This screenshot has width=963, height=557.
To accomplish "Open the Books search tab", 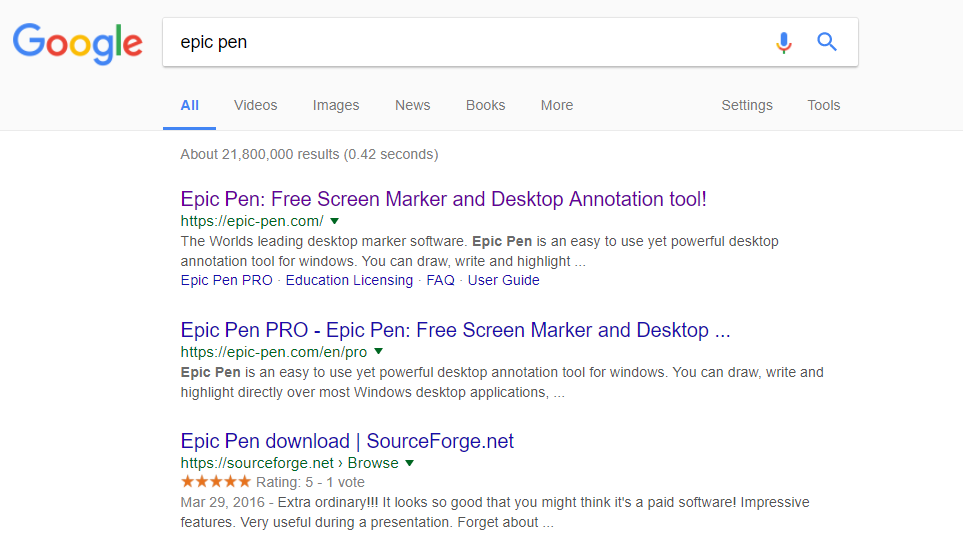I will pos(485,105).
